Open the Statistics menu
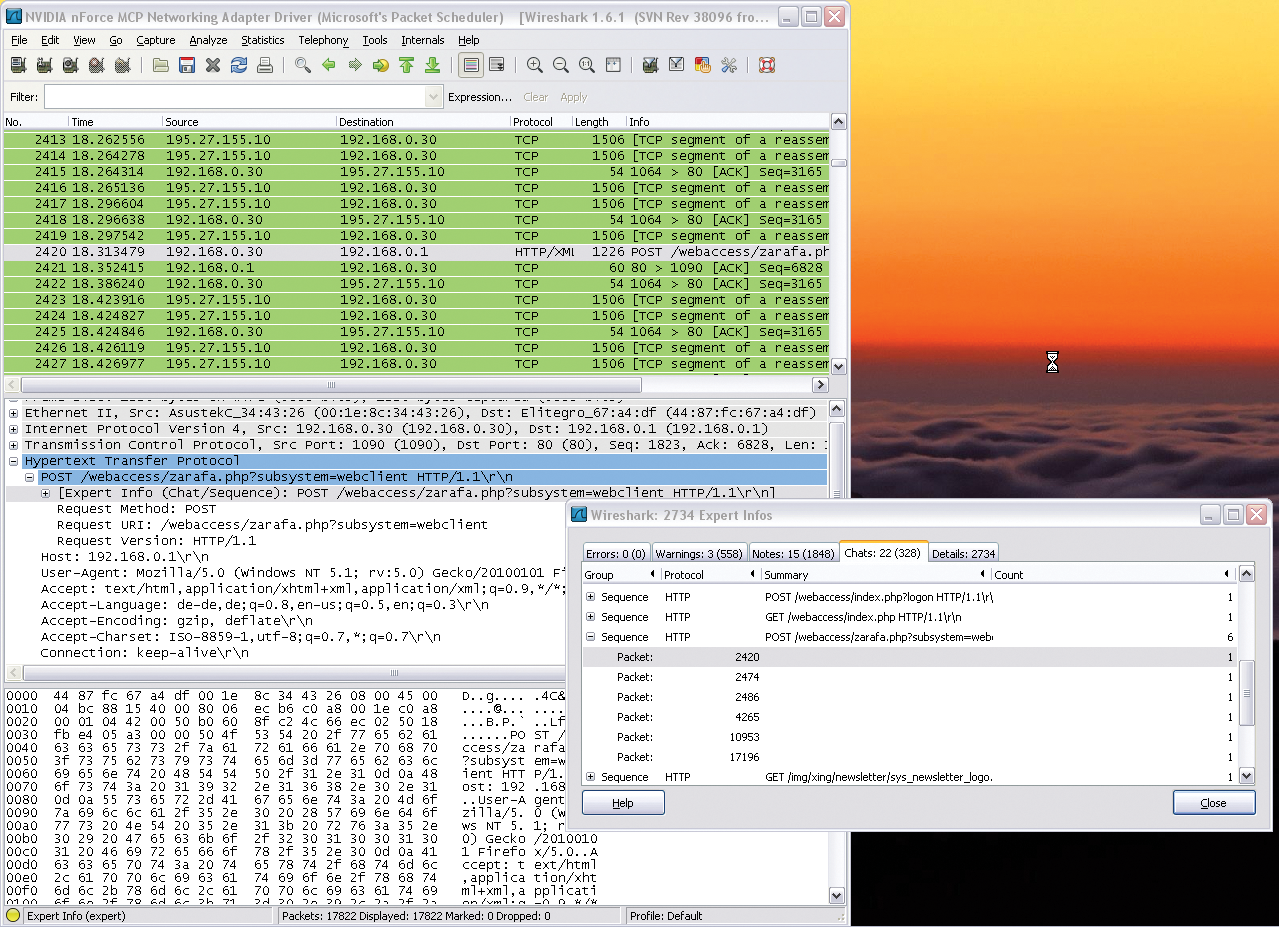1279x928 pixels. point(262,40)
